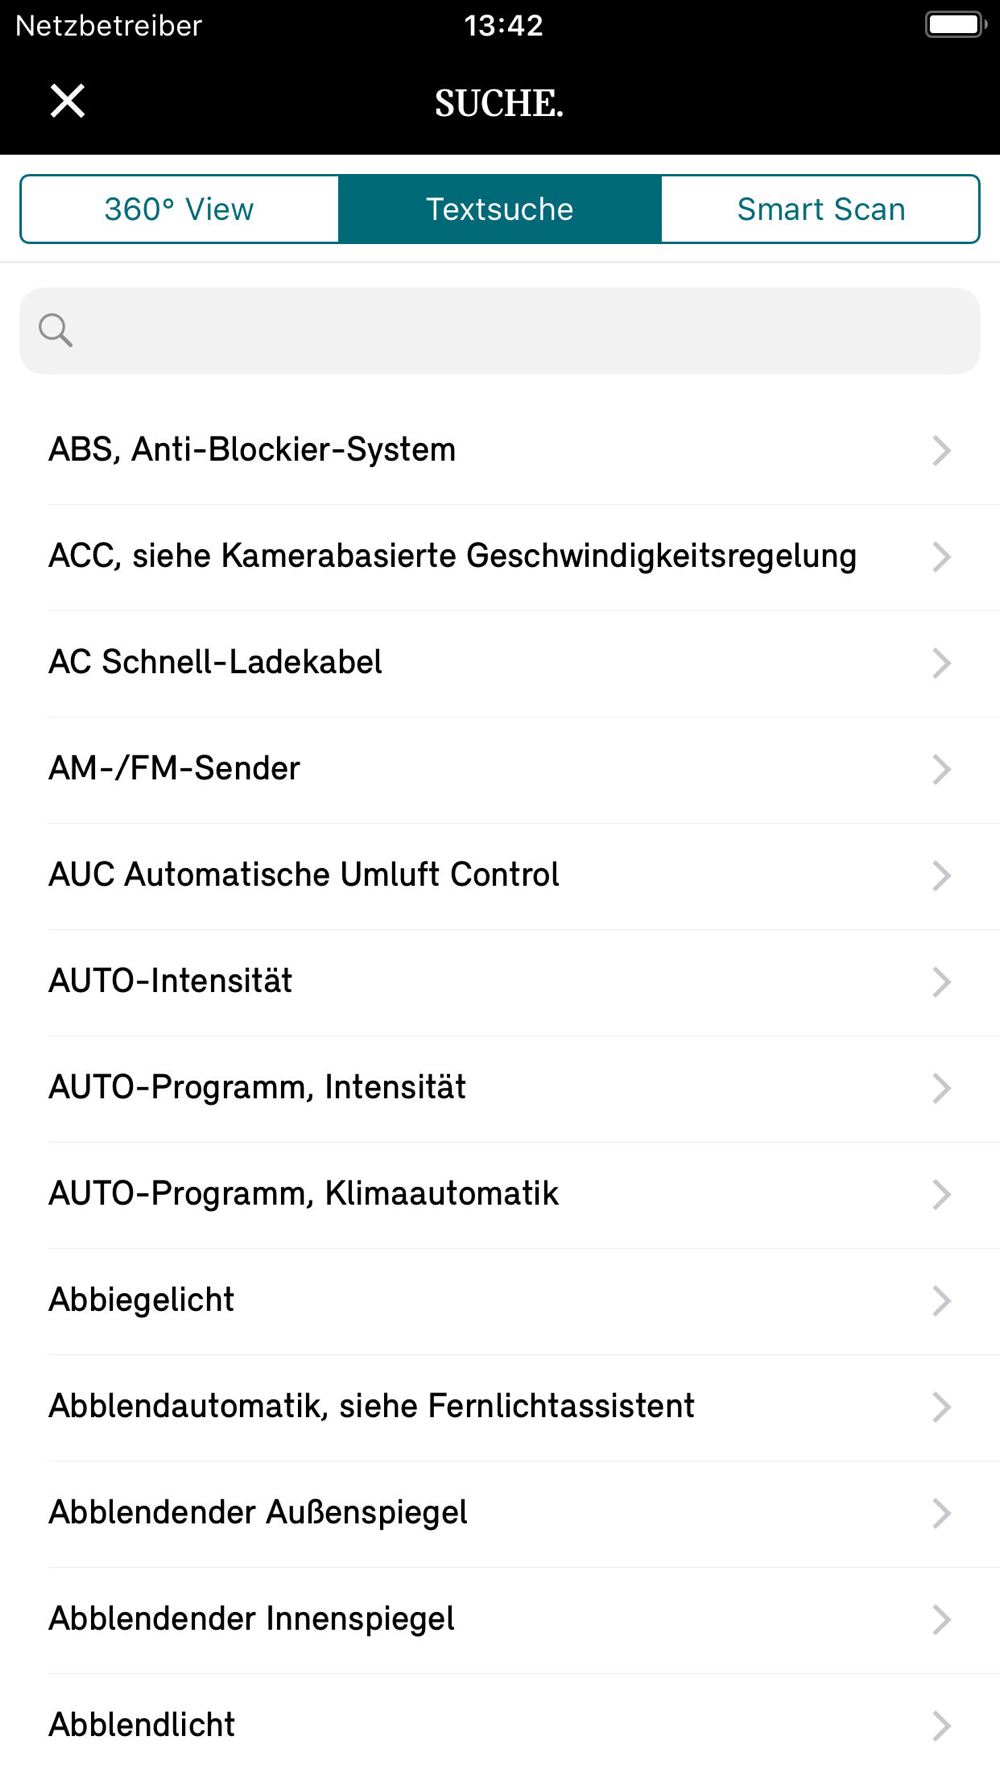Open chevron for Abbiegelicht entry
The image size is (1000, 1778).
pos(941,1300)
